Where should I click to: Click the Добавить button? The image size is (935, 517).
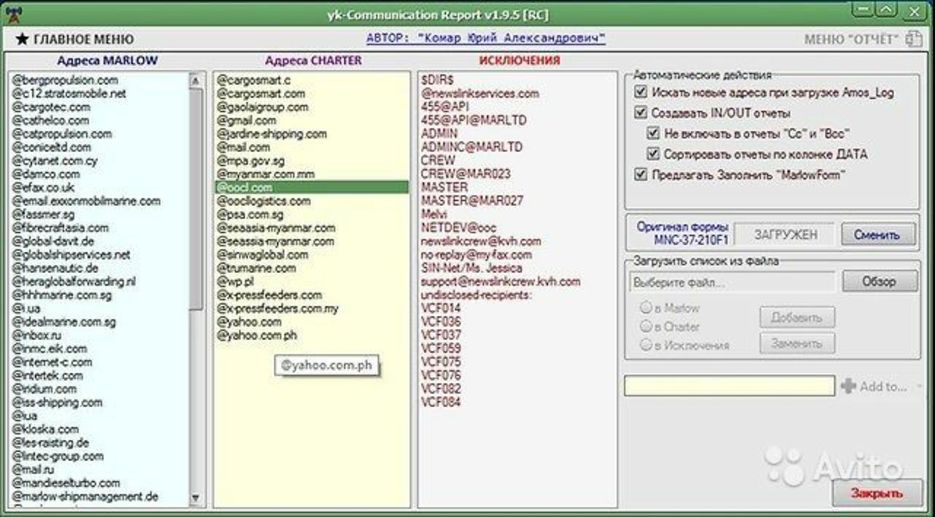(797, 318)
